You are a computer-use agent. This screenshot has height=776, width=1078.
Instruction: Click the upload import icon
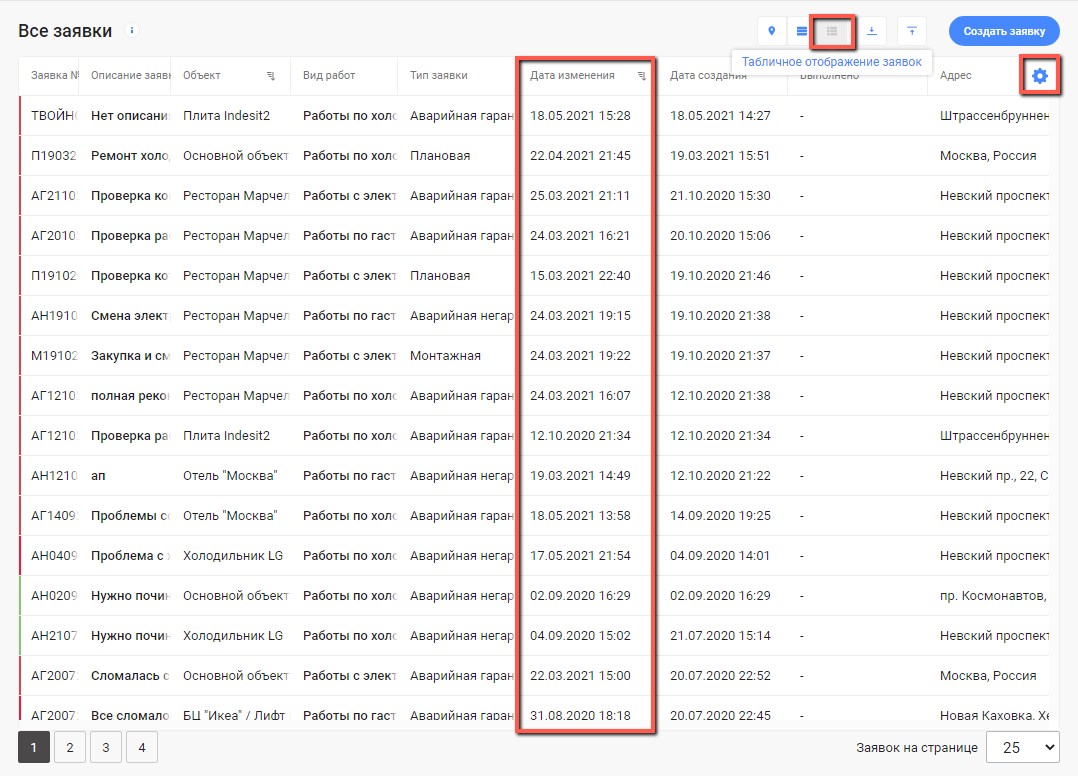(x=912, y=31)
